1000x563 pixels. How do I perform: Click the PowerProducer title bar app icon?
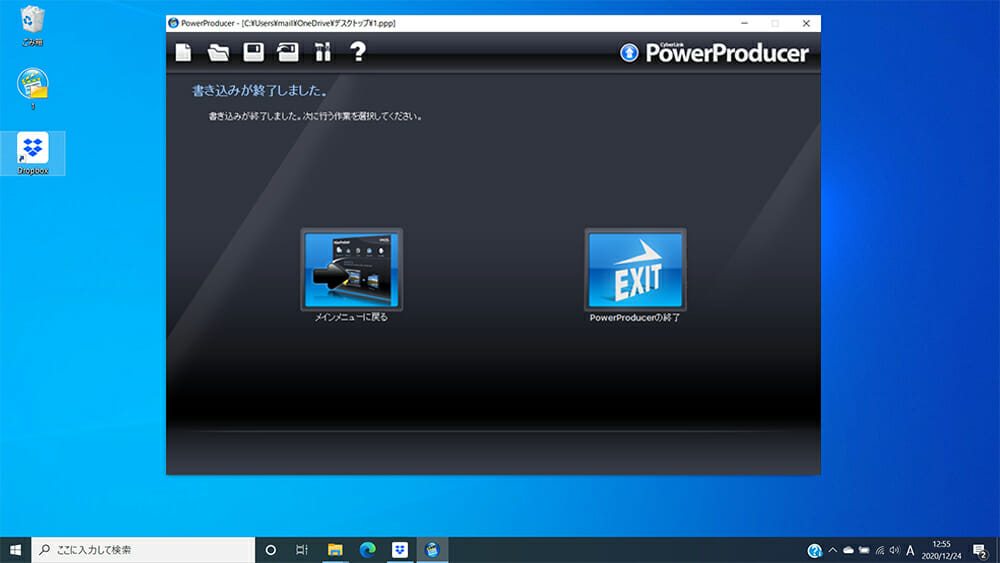pyautogui.click(x=173, y=23)
